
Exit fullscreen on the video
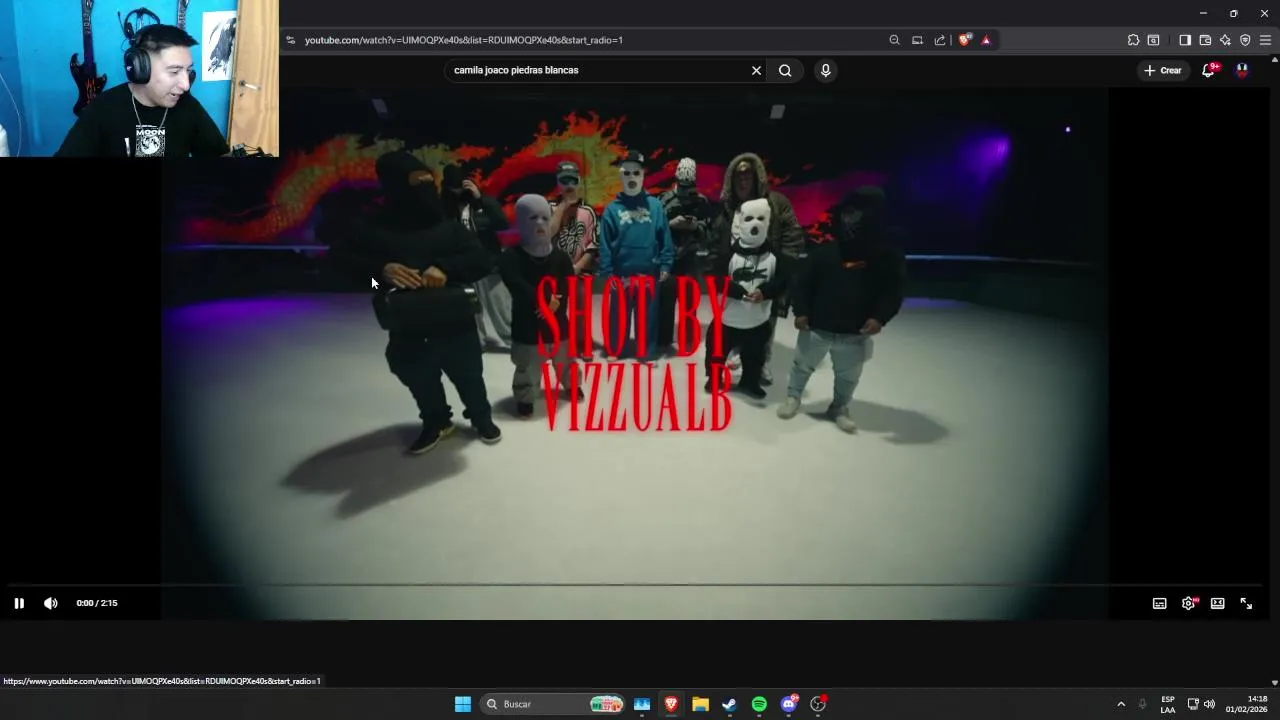pos(1246,603)
